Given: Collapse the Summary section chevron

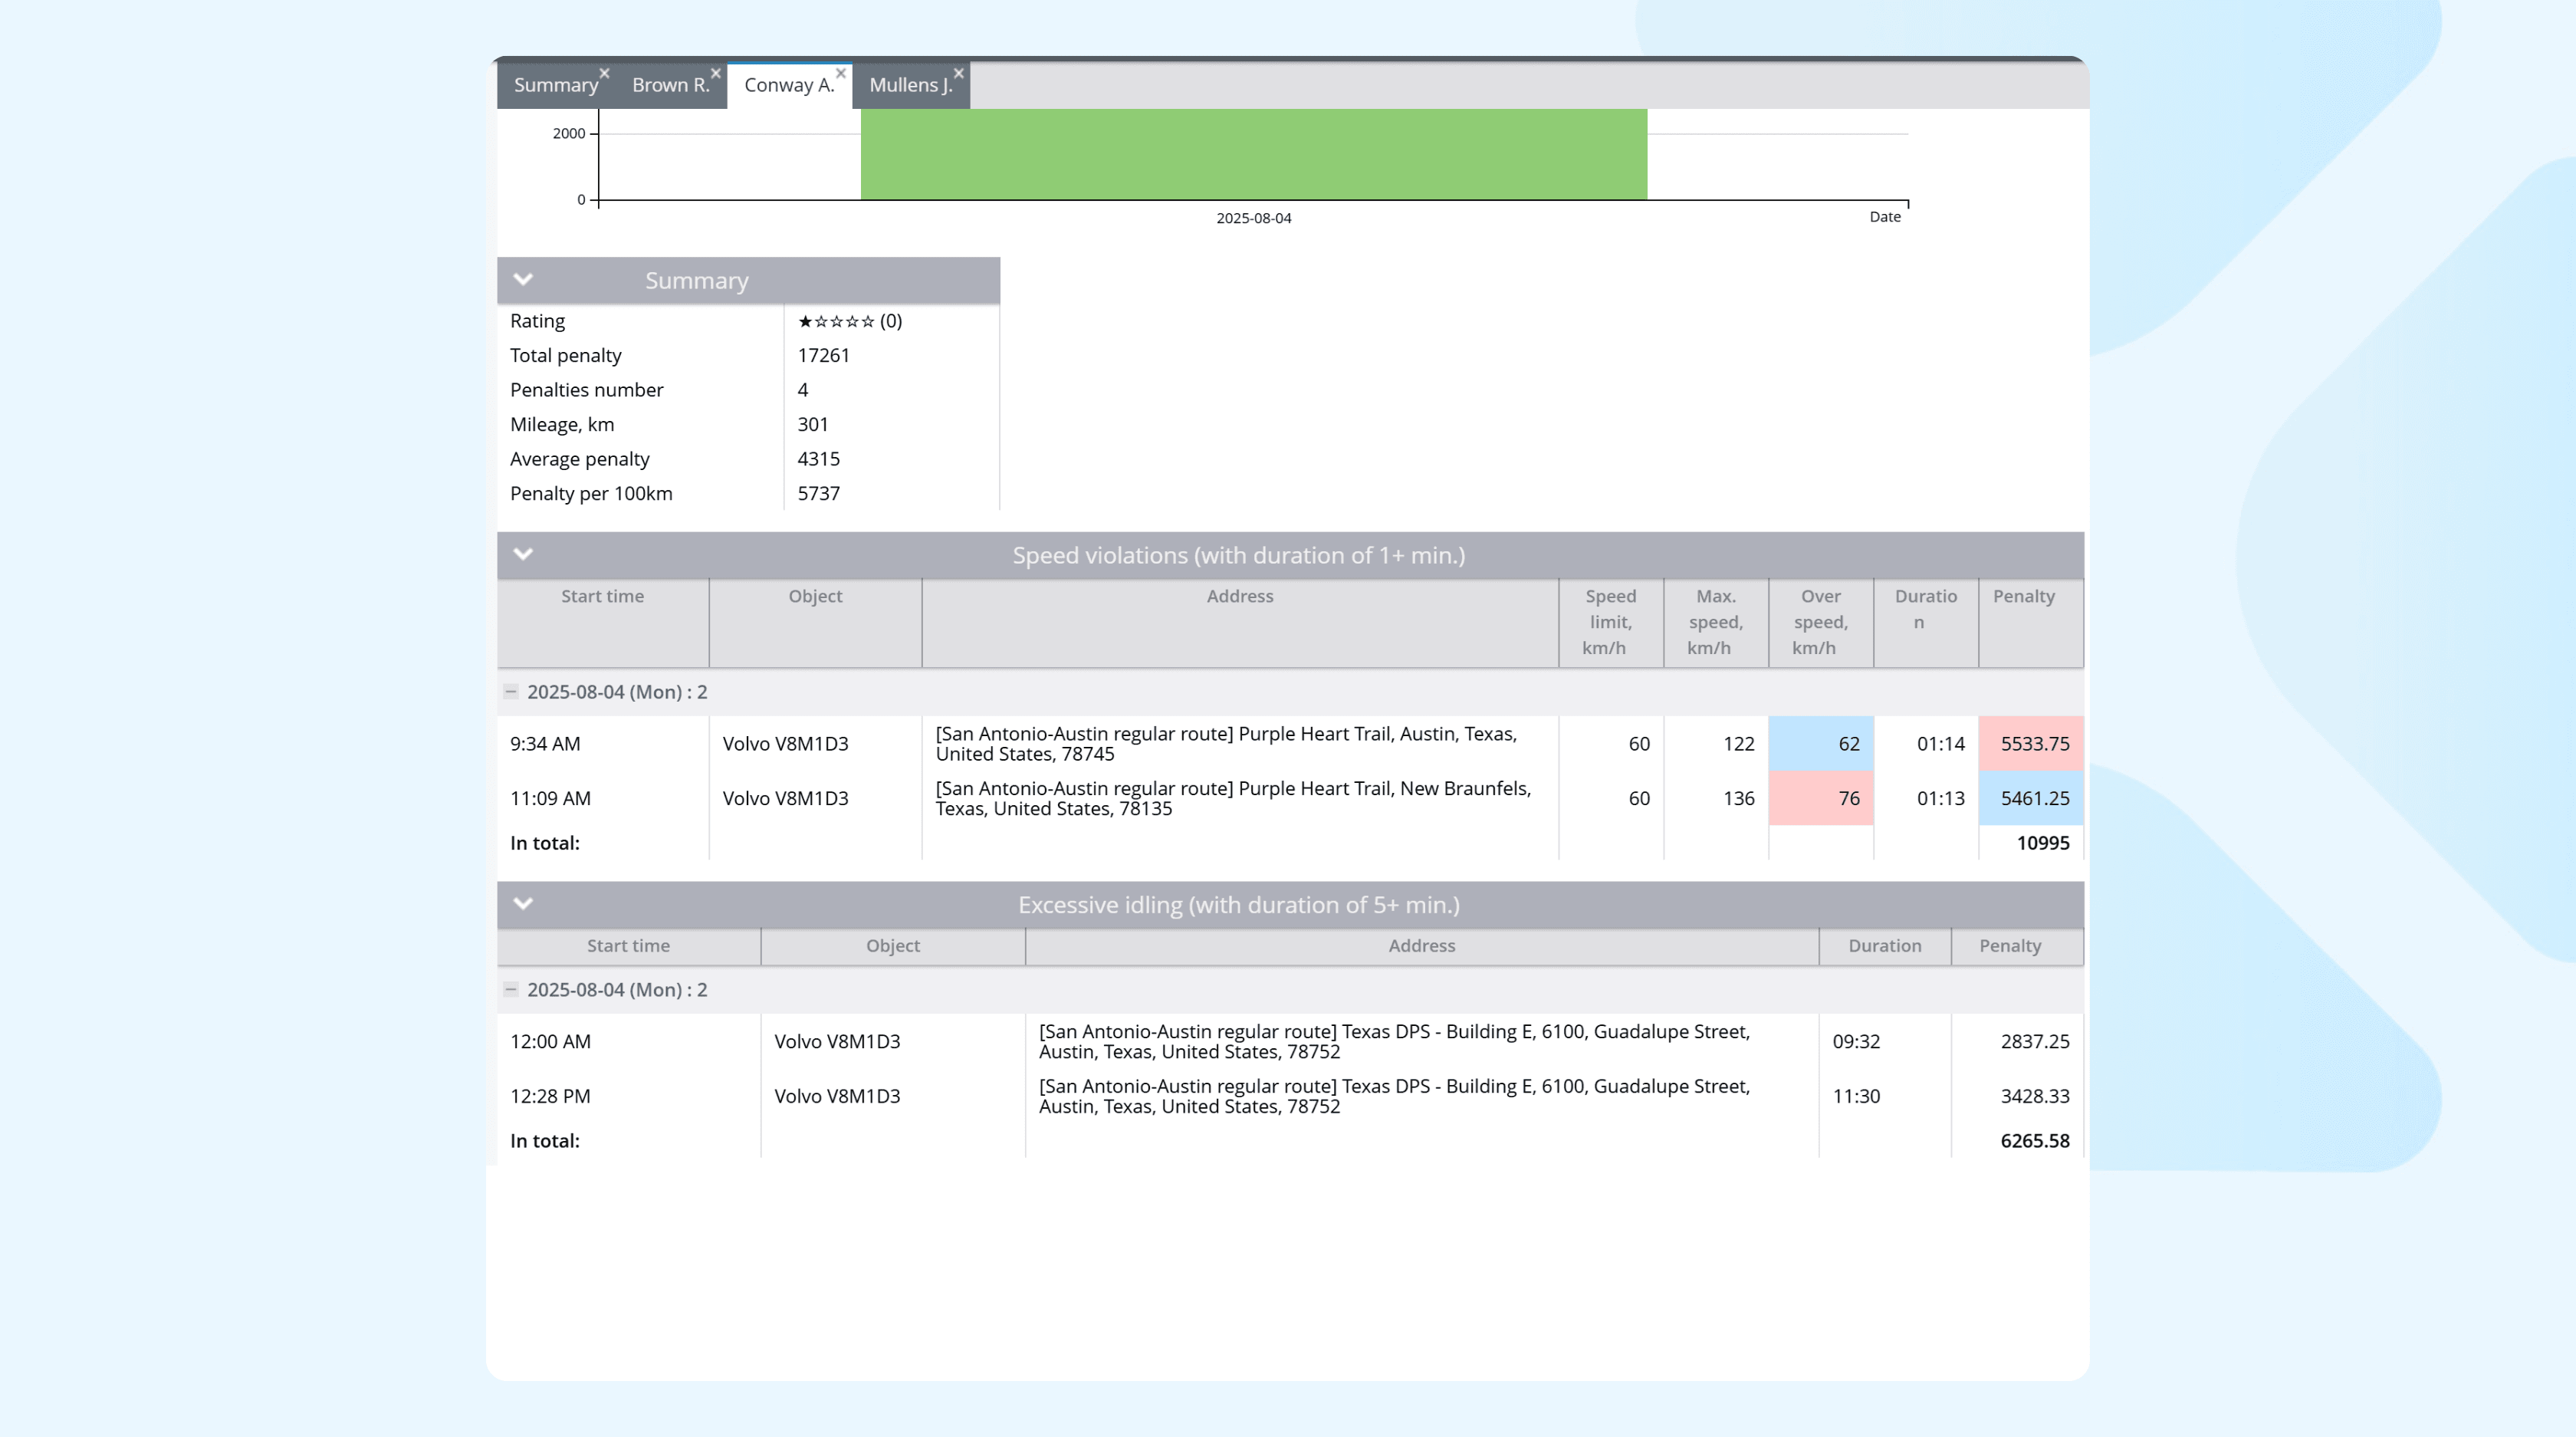Looking at the screenshot, I should [523, 280].
